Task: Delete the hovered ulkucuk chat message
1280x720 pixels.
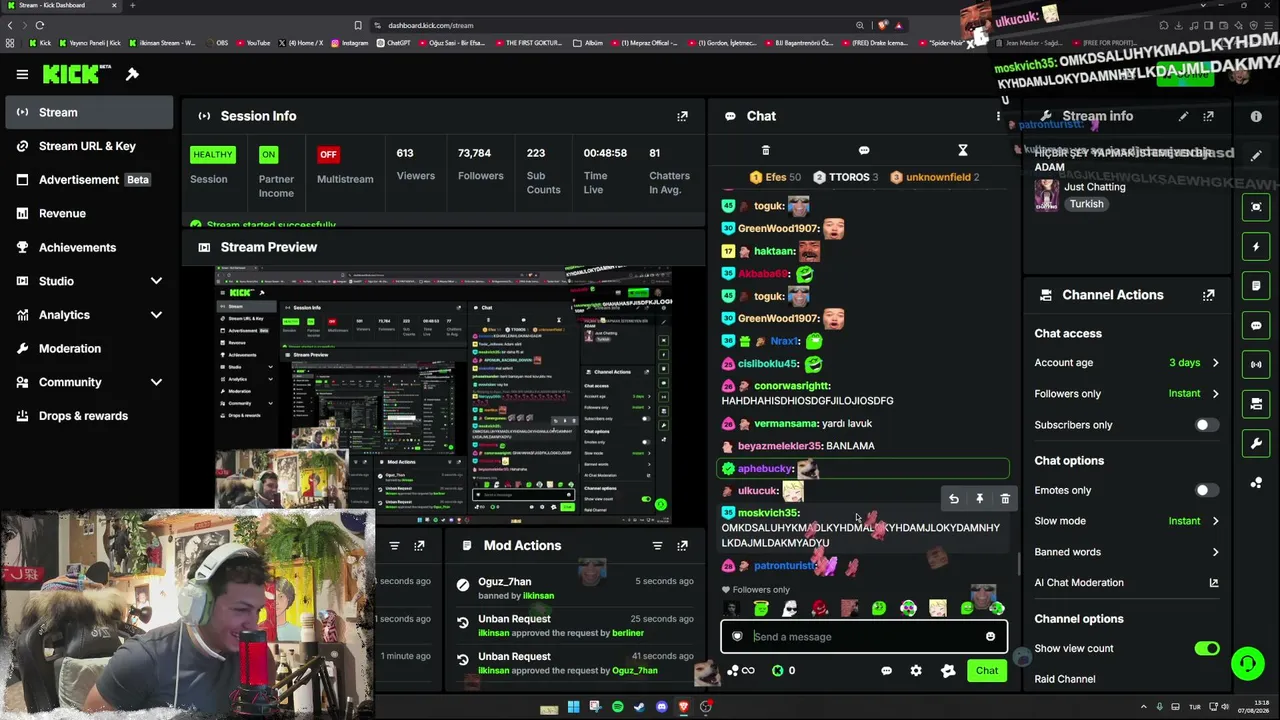Action: coord(1005,499)
